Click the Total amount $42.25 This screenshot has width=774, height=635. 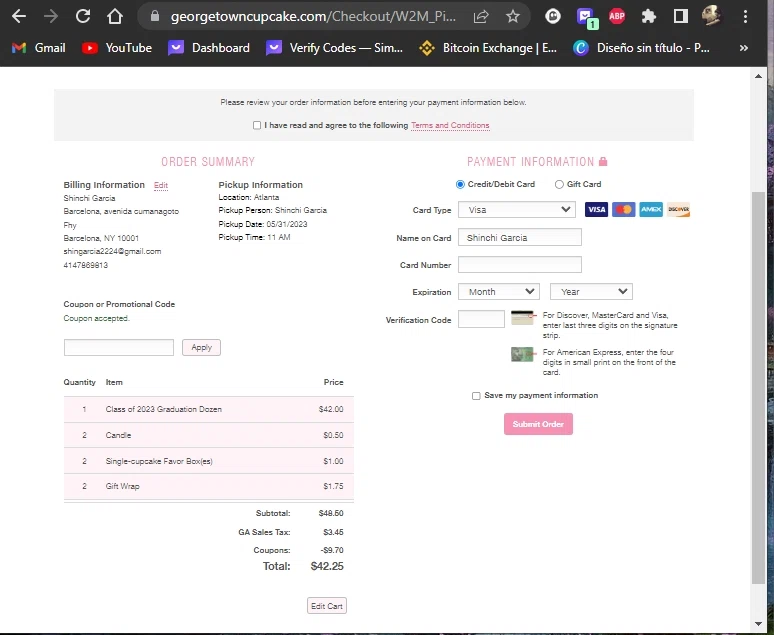tap(327, 566)
